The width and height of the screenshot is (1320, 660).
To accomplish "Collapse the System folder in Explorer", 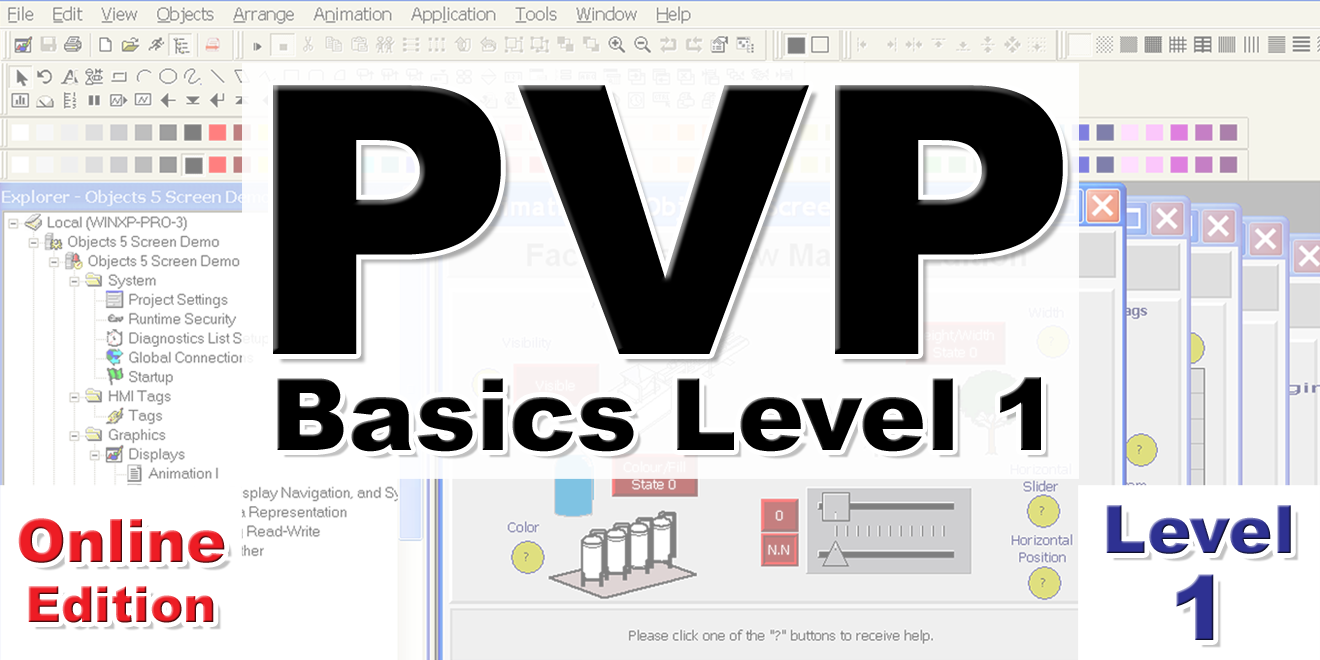I will (74, 281).
